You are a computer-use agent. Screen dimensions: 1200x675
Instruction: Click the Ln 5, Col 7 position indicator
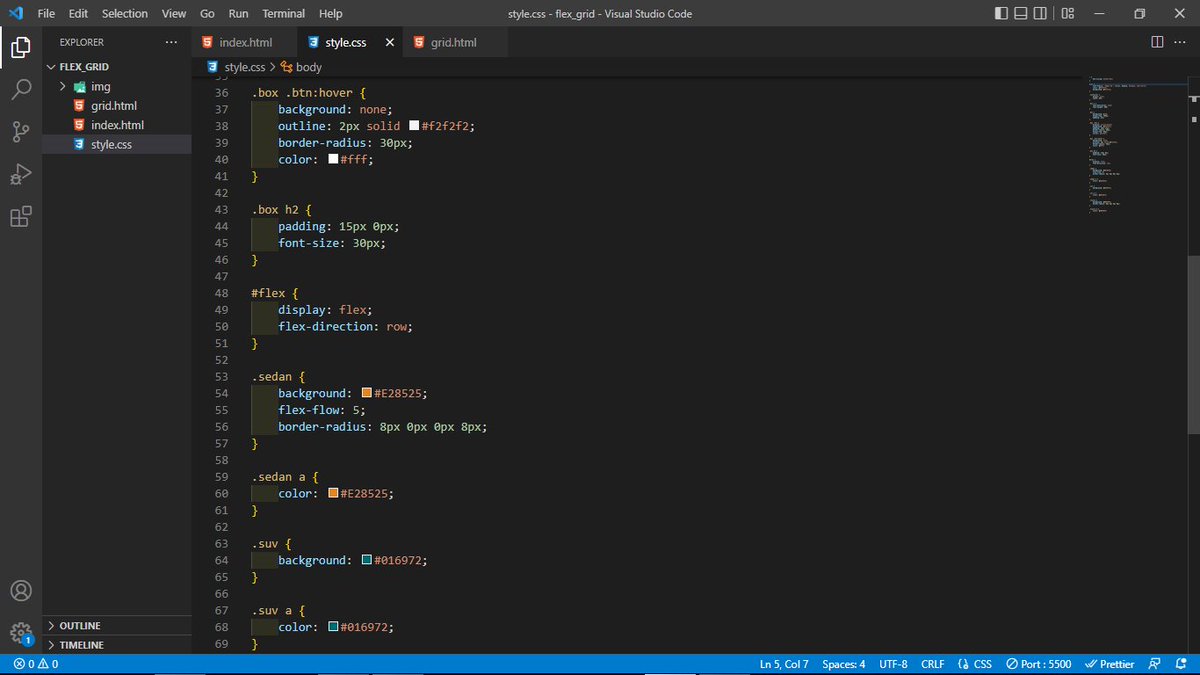tap(784, 664)
